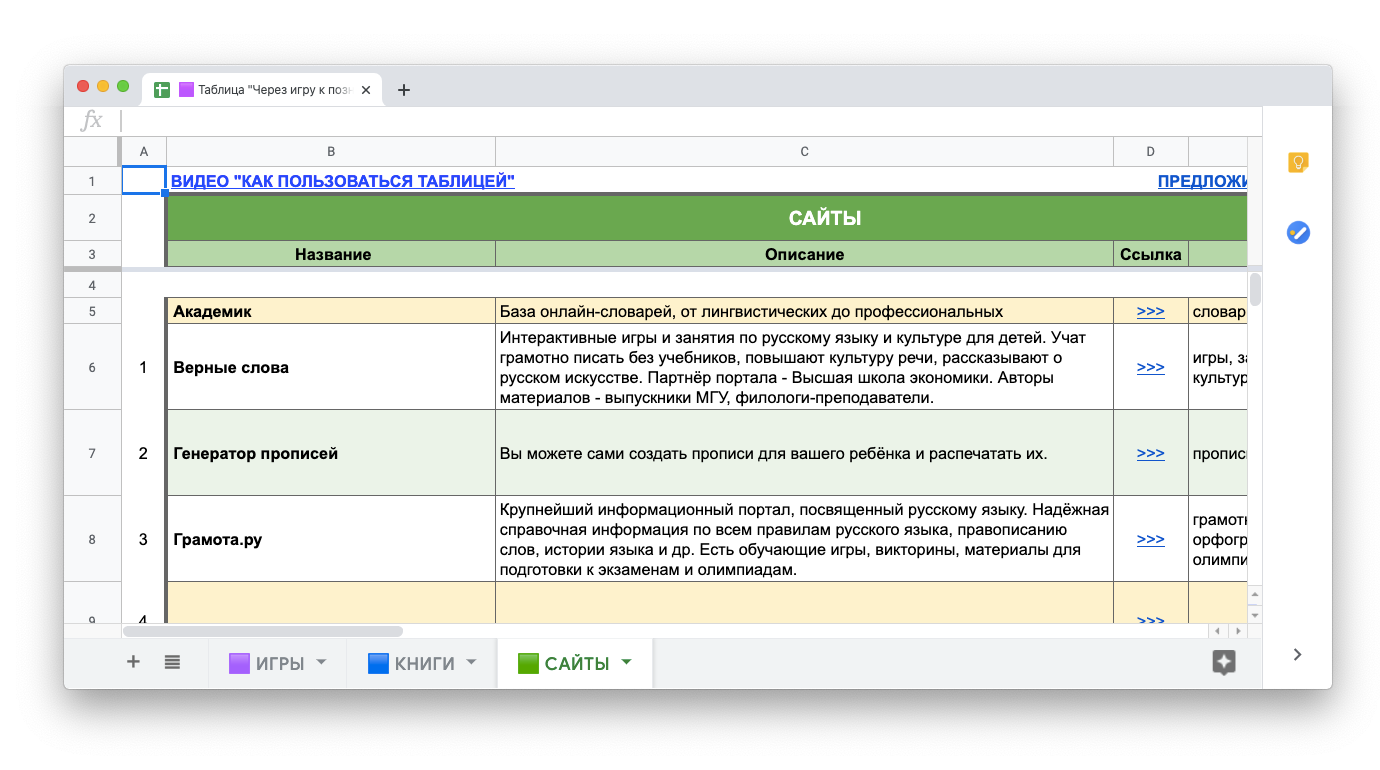Show the collapsed side panel with the chevron
The height and width of the screenshot is (770, 1380).
(x=1297, y=655)
